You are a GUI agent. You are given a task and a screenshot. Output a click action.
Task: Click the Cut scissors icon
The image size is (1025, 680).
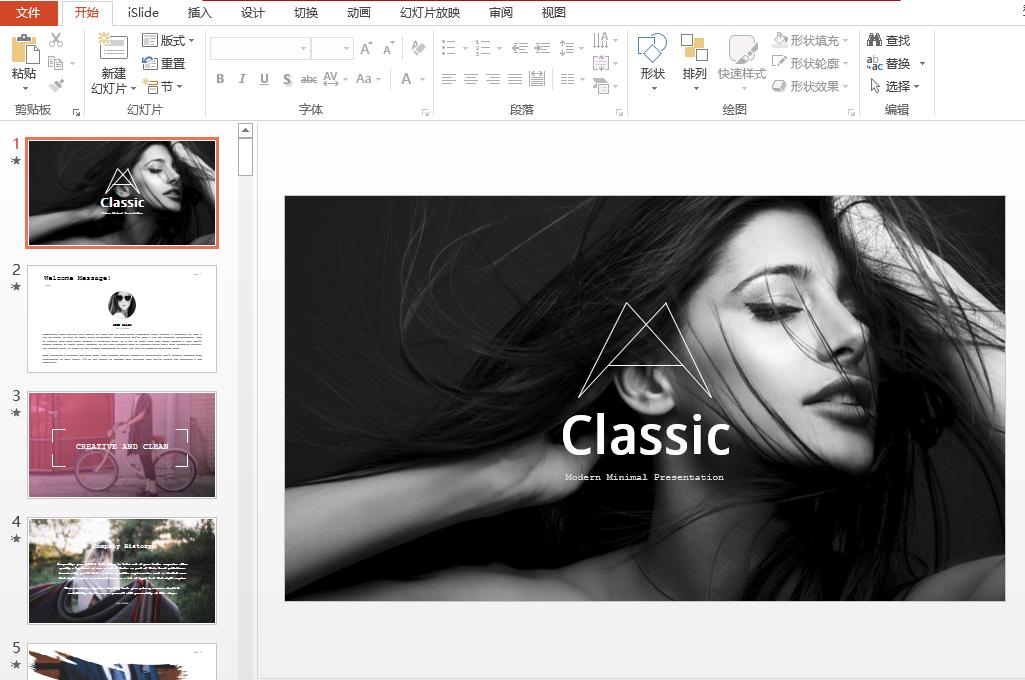tap(56, 40)
